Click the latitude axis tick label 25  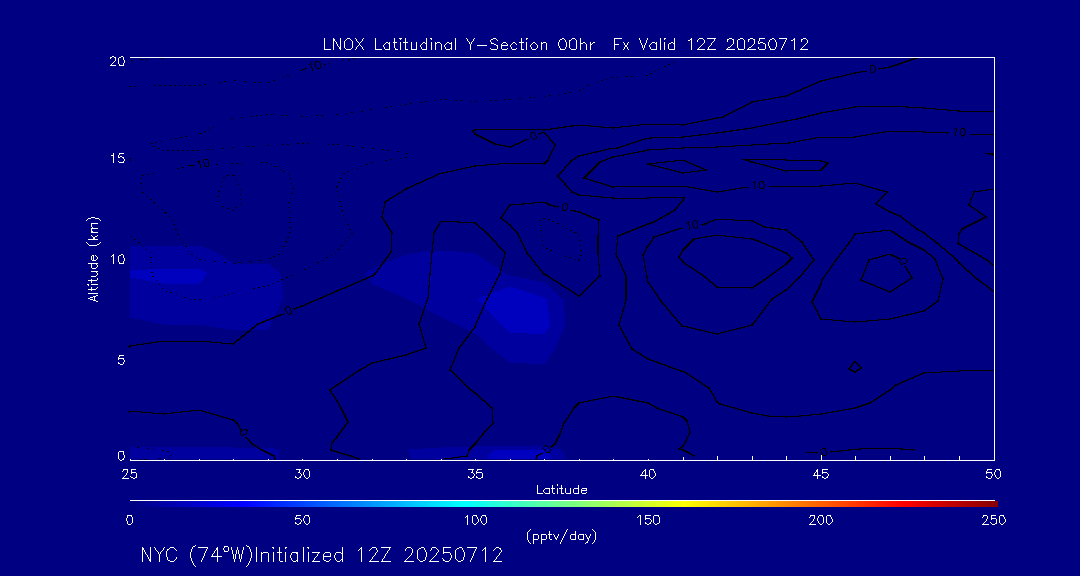(x=129, y=473)
